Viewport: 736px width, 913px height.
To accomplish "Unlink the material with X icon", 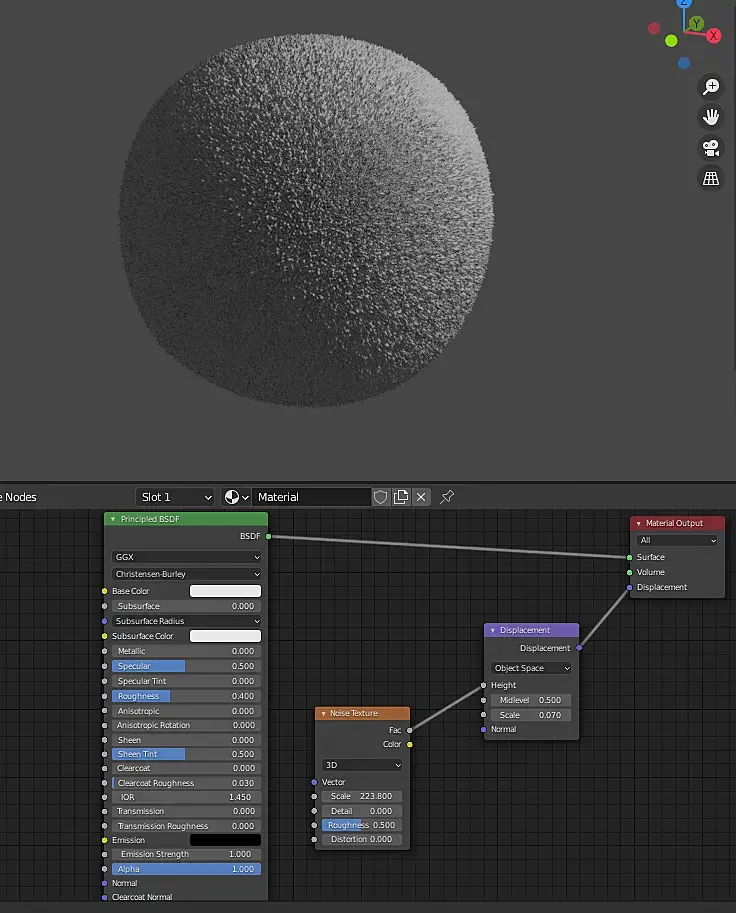I will [x=421, y=497].
